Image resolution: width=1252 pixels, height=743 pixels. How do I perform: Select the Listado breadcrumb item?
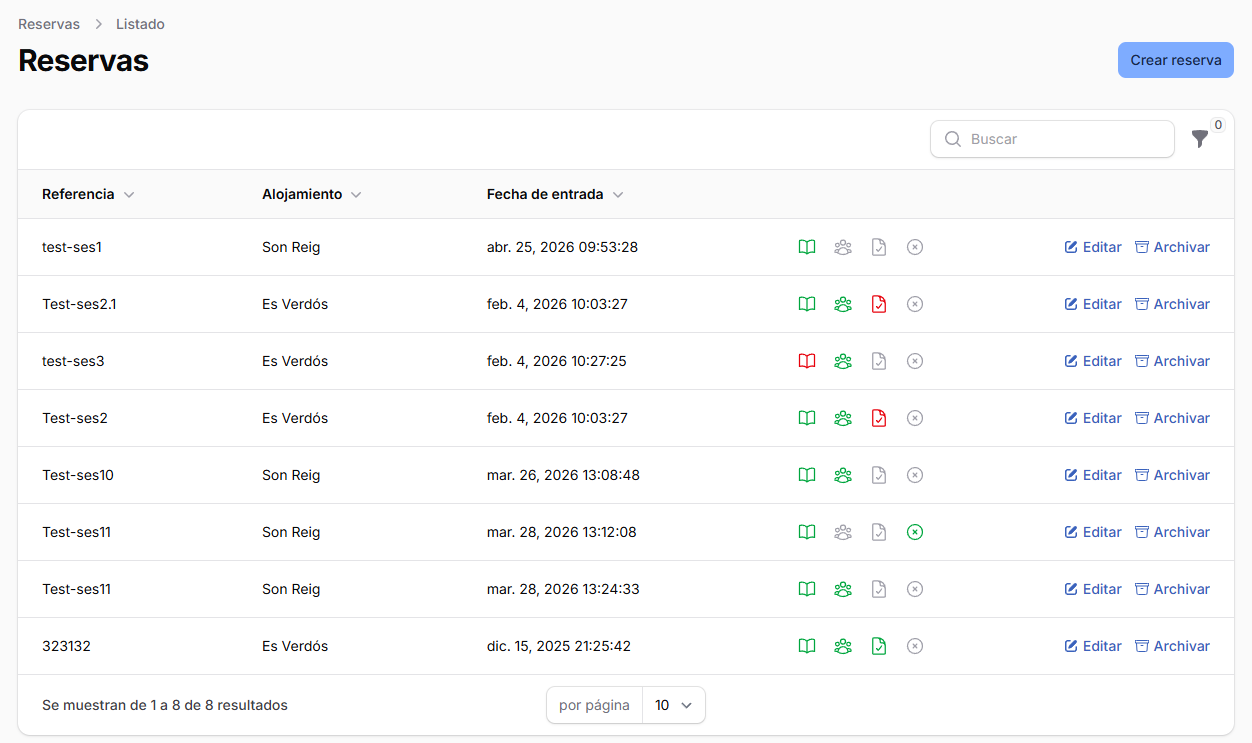click(x=140, y=24)
